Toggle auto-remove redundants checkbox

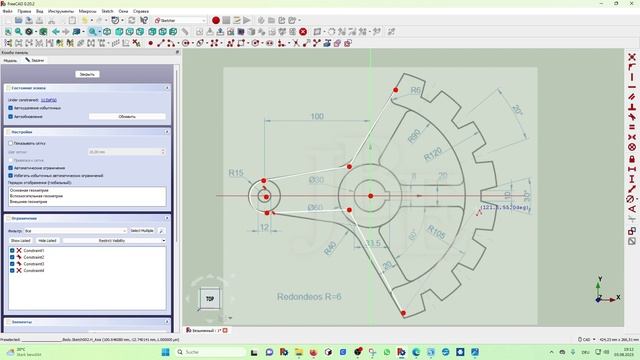pyautogui.click(x=11, y=108)
